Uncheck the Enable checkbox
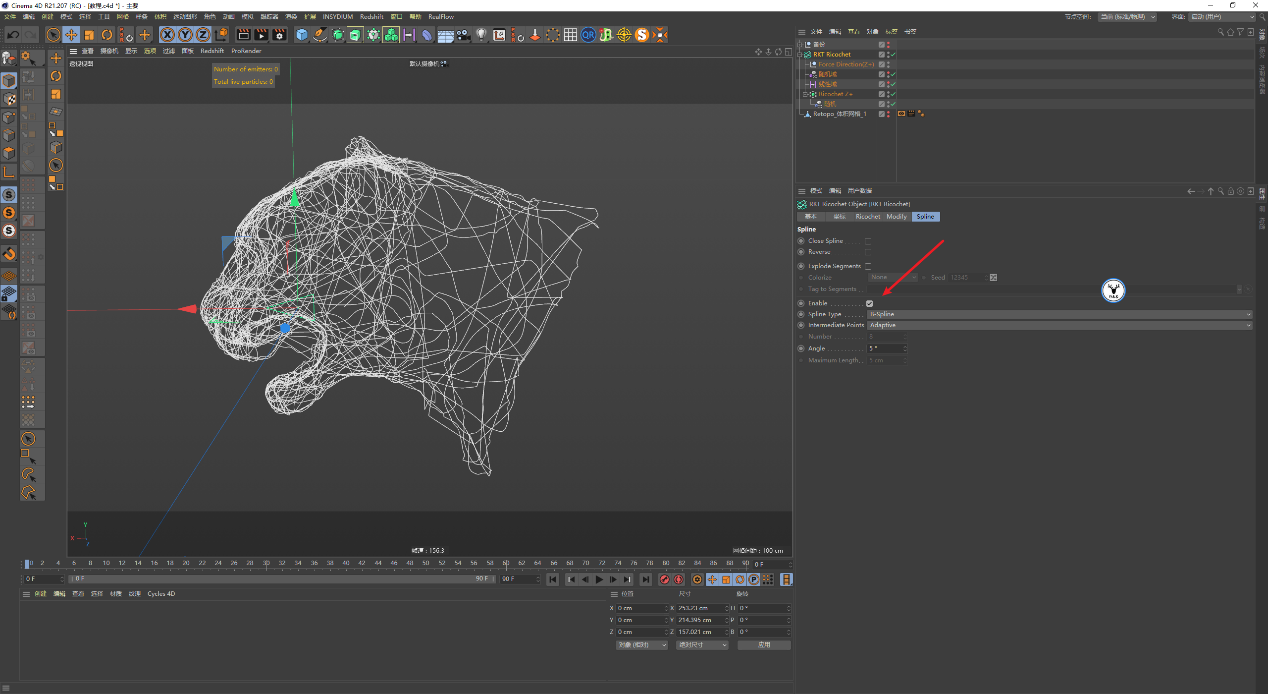The height and width of the screenshot is (694, 1268). pyautogui.click(x=870, y=303)
